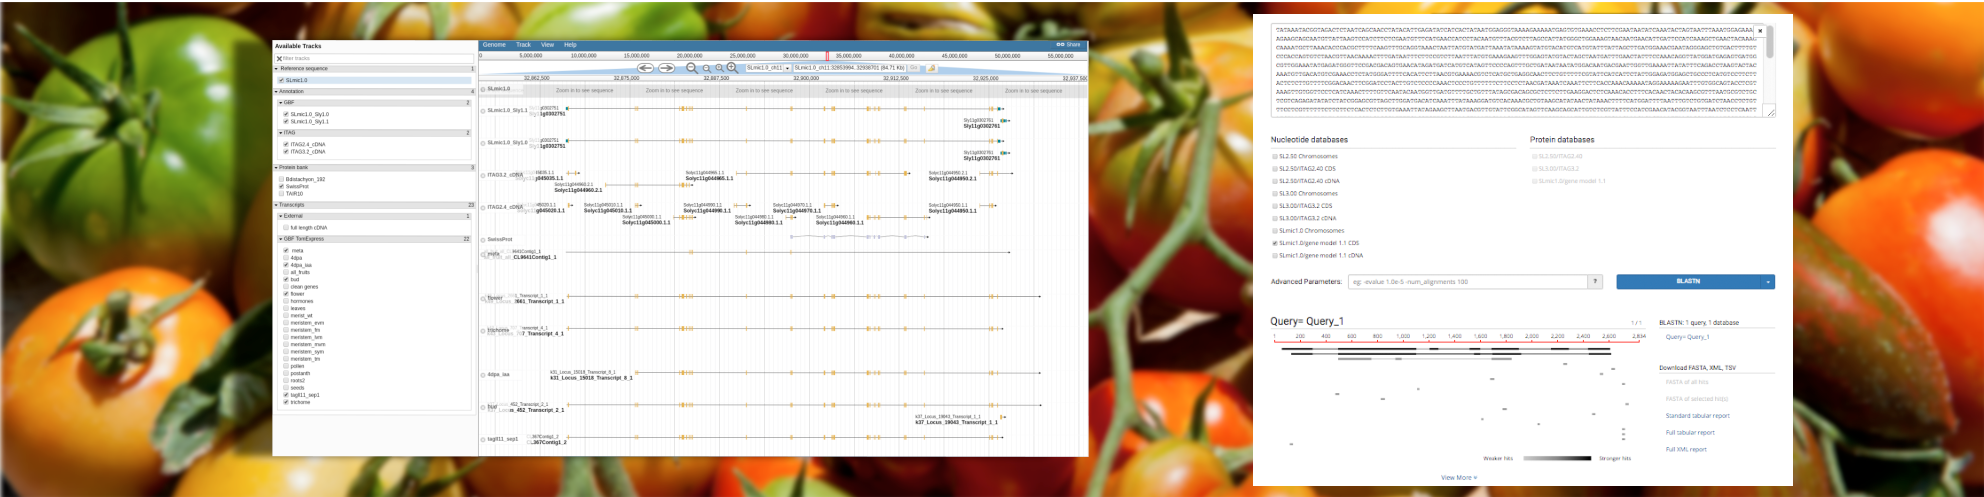1984x497 pixels.
Task: Open the Track menu
Action: pos(523,45)
